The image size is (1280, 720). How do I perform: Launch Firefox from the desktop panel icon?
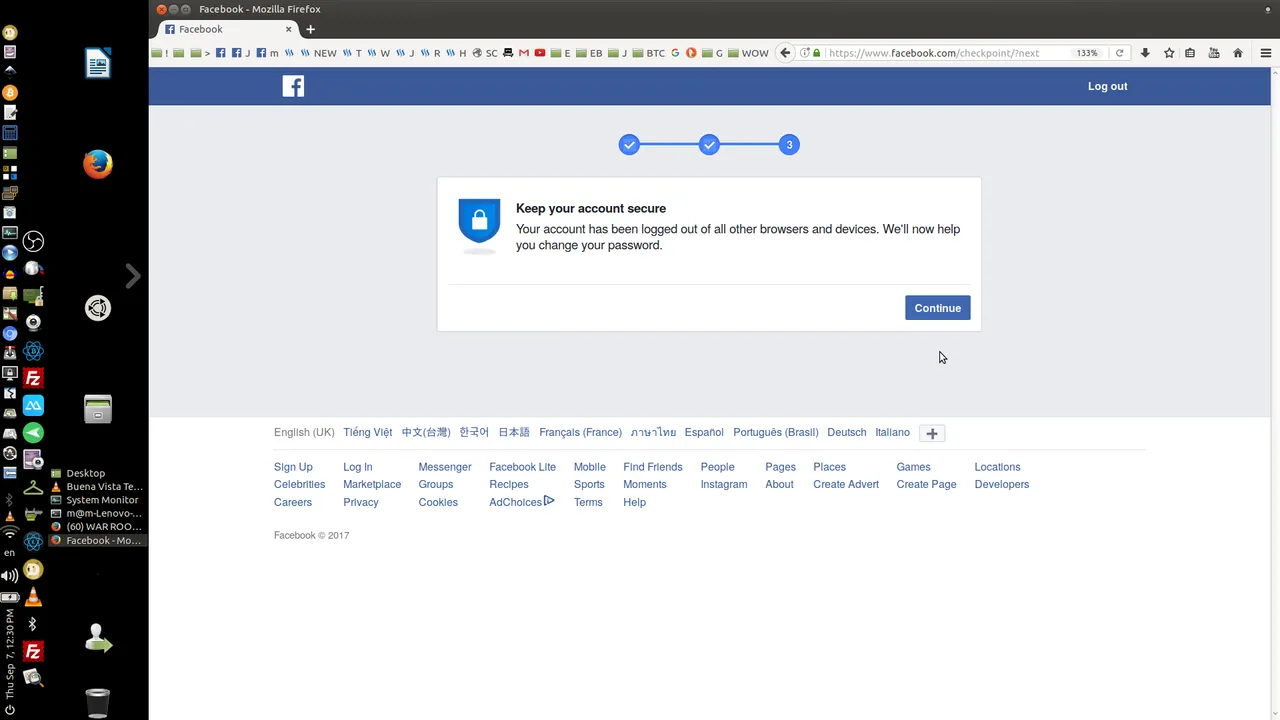coord(97,164)
